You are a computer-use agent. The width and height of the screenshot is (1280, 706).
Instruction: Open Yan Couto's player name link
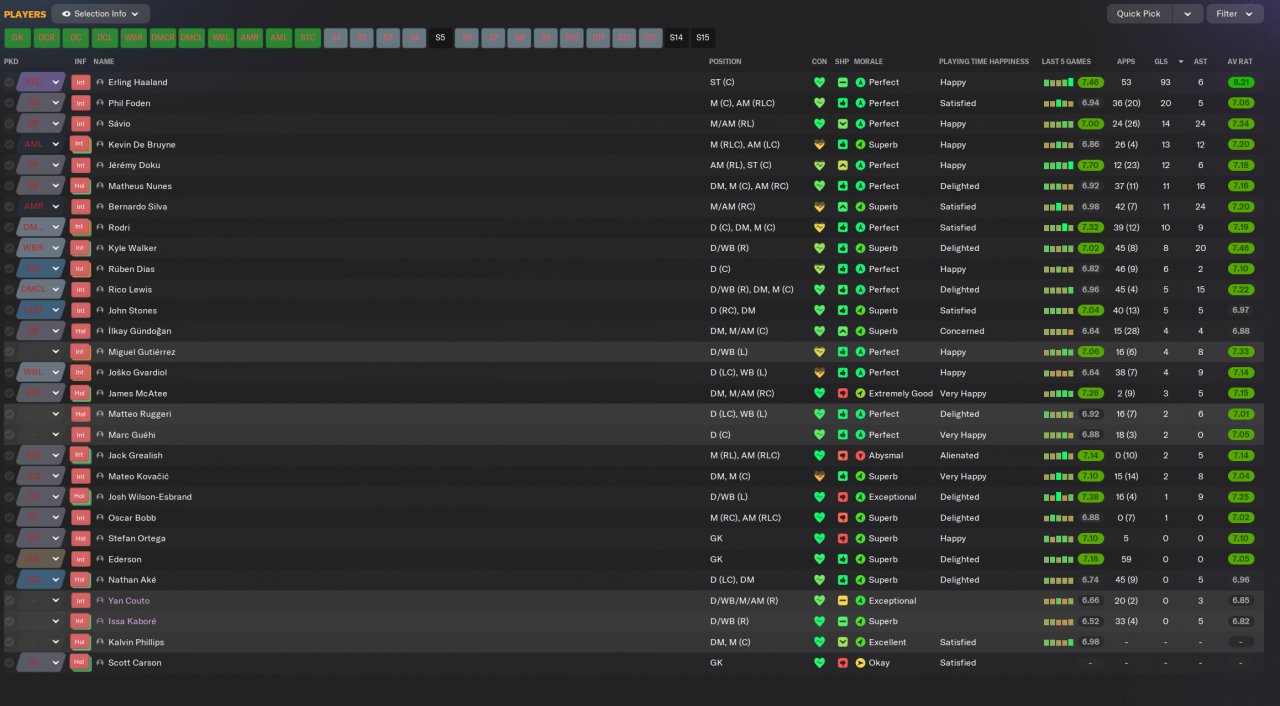(x=129, y=601)
